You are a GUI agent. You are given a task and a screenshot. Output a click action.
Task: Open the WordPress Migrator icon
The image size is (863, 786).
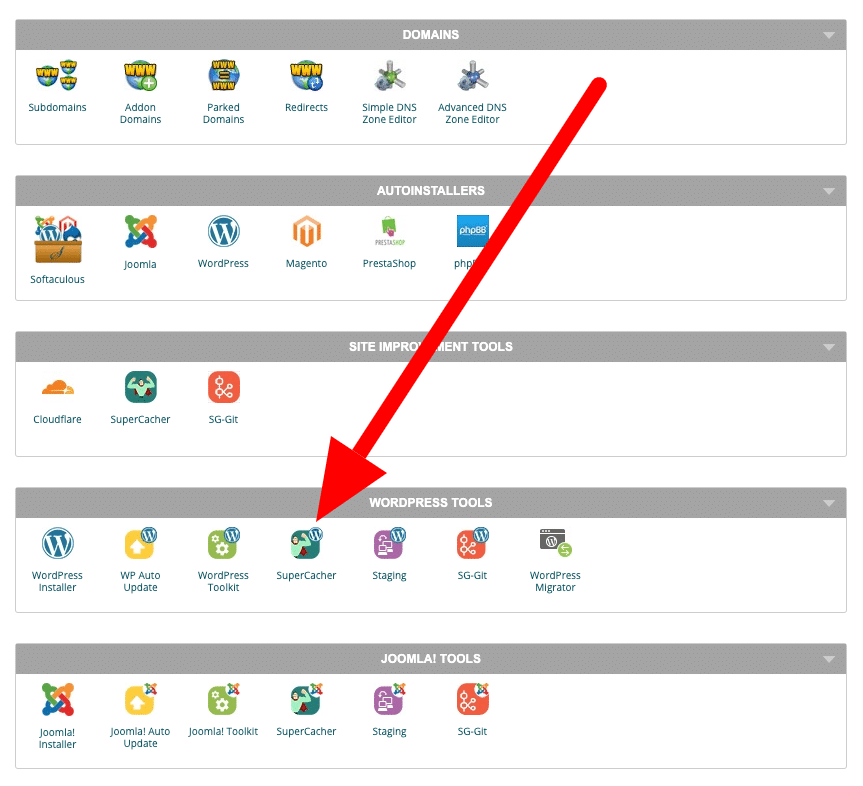pyautogui.click(x=555, y=545)
